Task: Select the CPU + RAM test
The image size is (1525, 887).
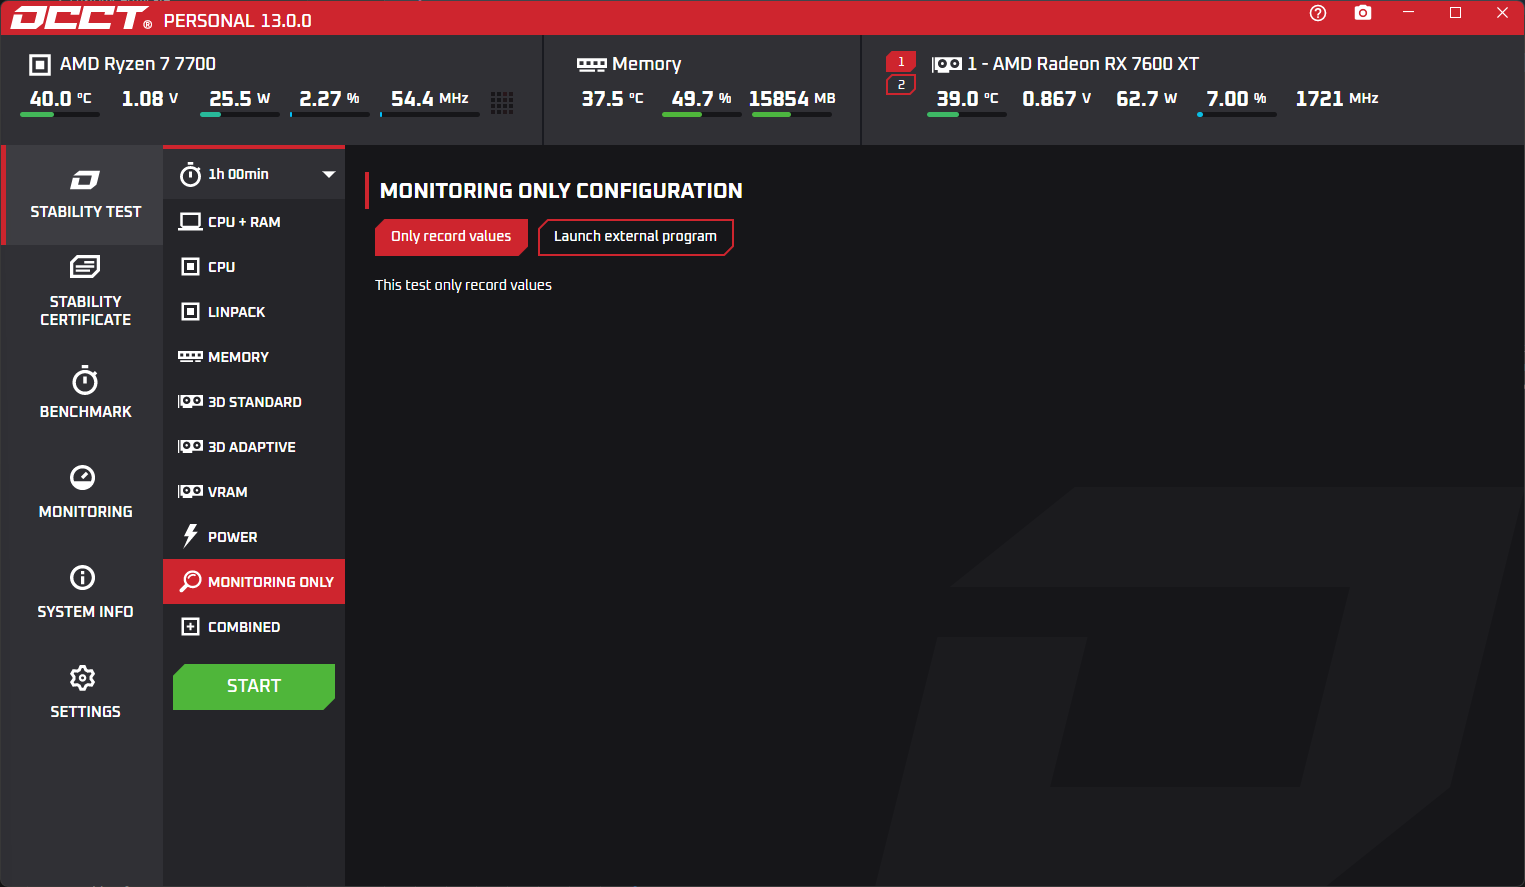Action: (254, 222)
